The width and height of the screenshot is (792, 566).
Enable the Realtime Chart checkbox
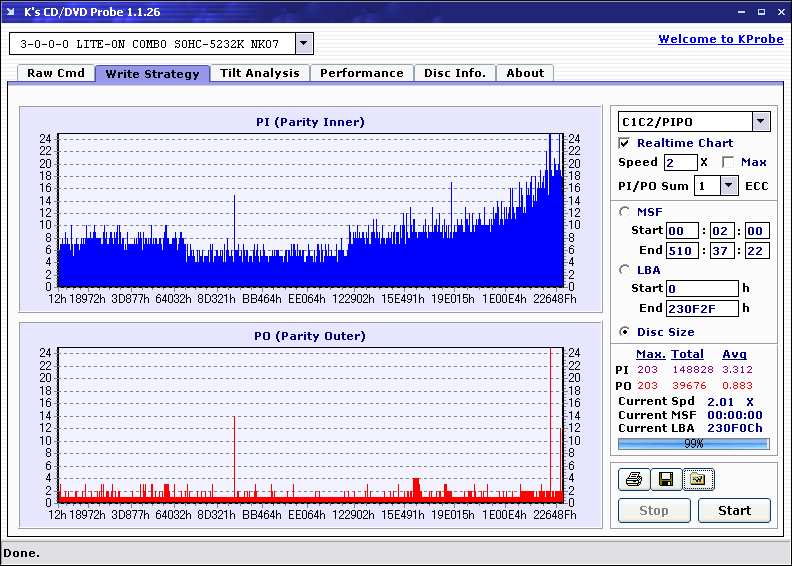(x=625, y=143)
